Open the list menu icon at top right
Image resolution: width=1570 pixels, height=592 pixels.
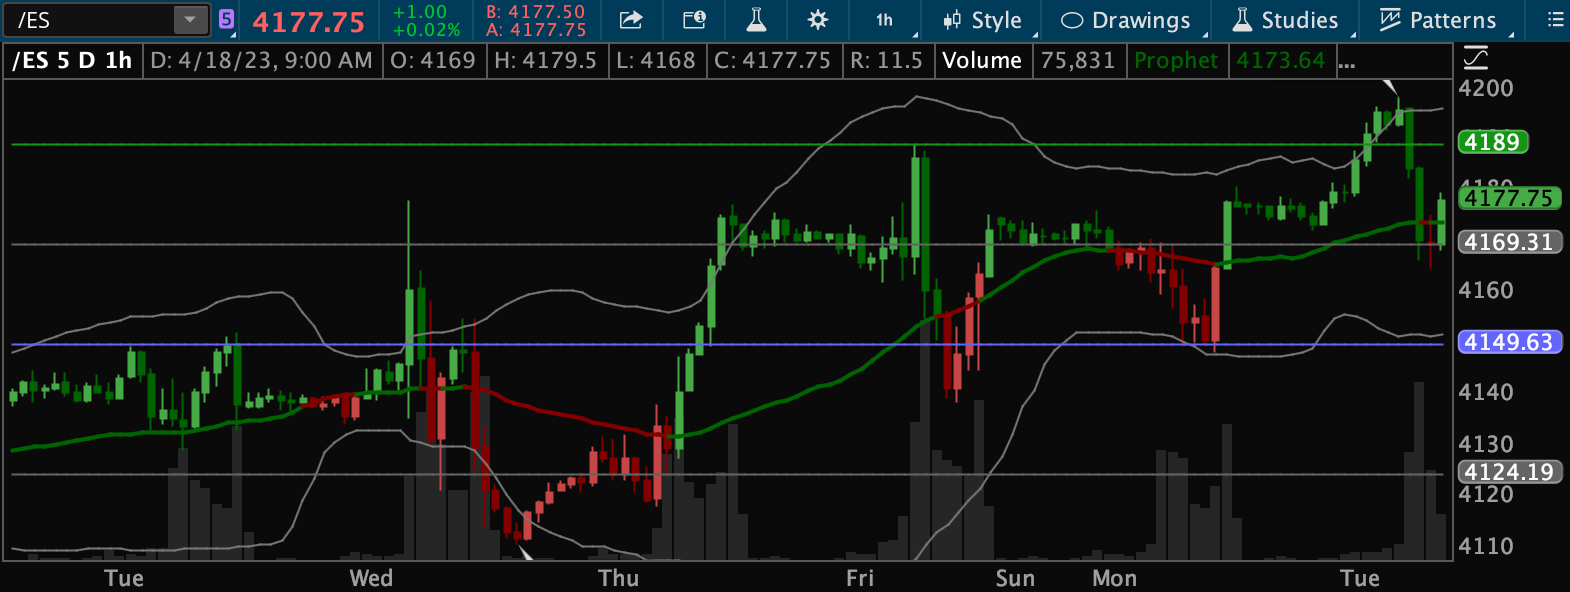point(1555,20)
